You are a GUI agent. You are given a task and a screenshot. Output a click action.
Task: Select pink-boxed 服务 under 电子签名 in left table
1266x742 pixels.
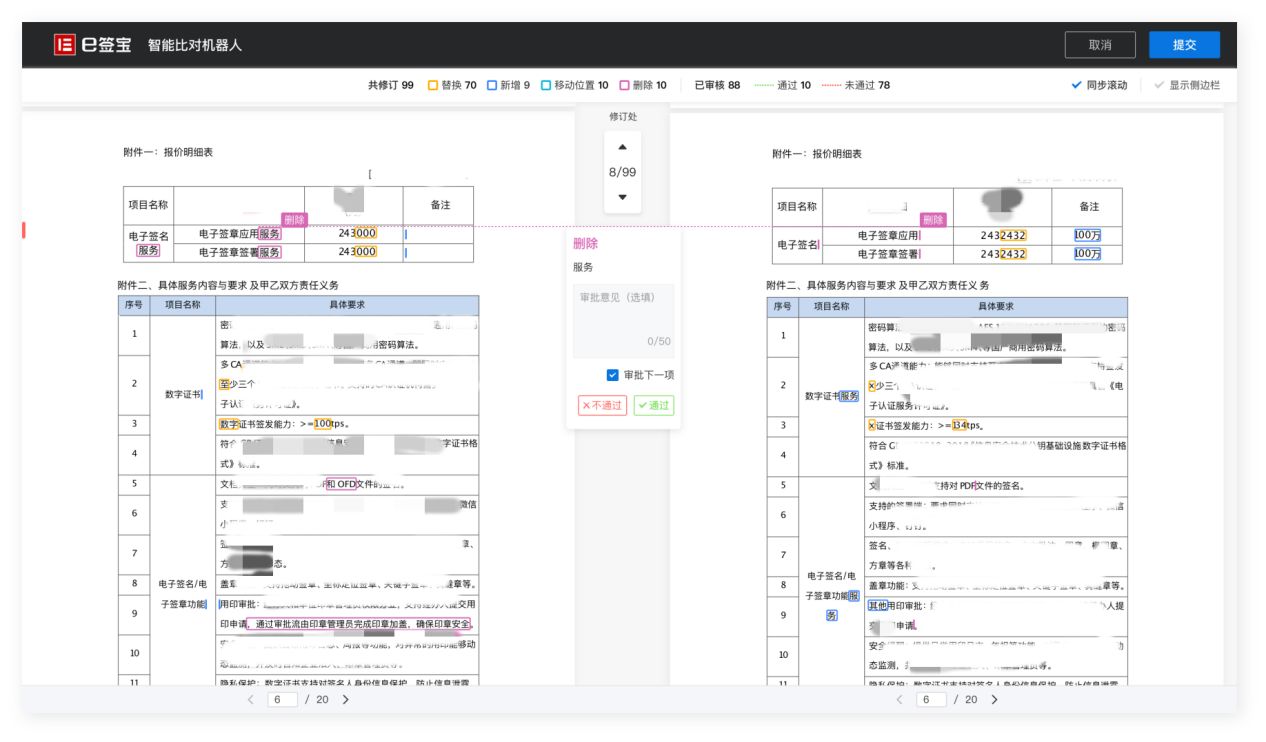coord(148,251)
